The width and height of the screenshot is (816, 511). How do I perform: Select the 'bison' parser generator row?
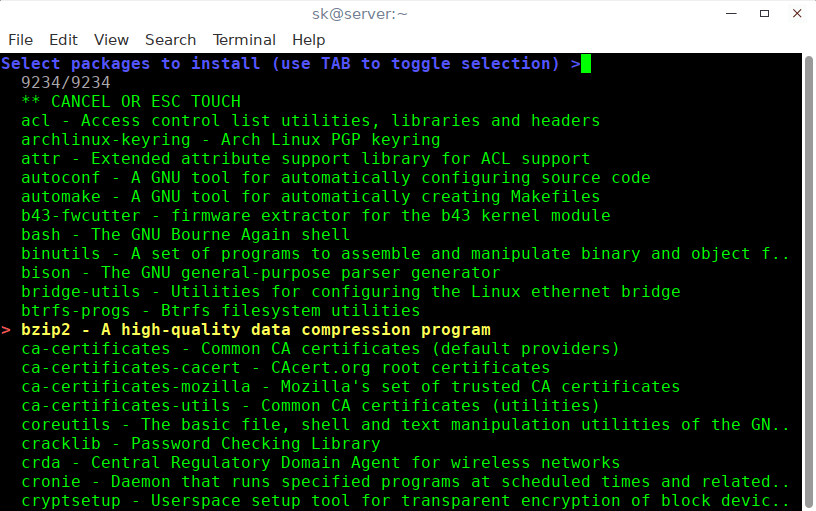(261, 273)
